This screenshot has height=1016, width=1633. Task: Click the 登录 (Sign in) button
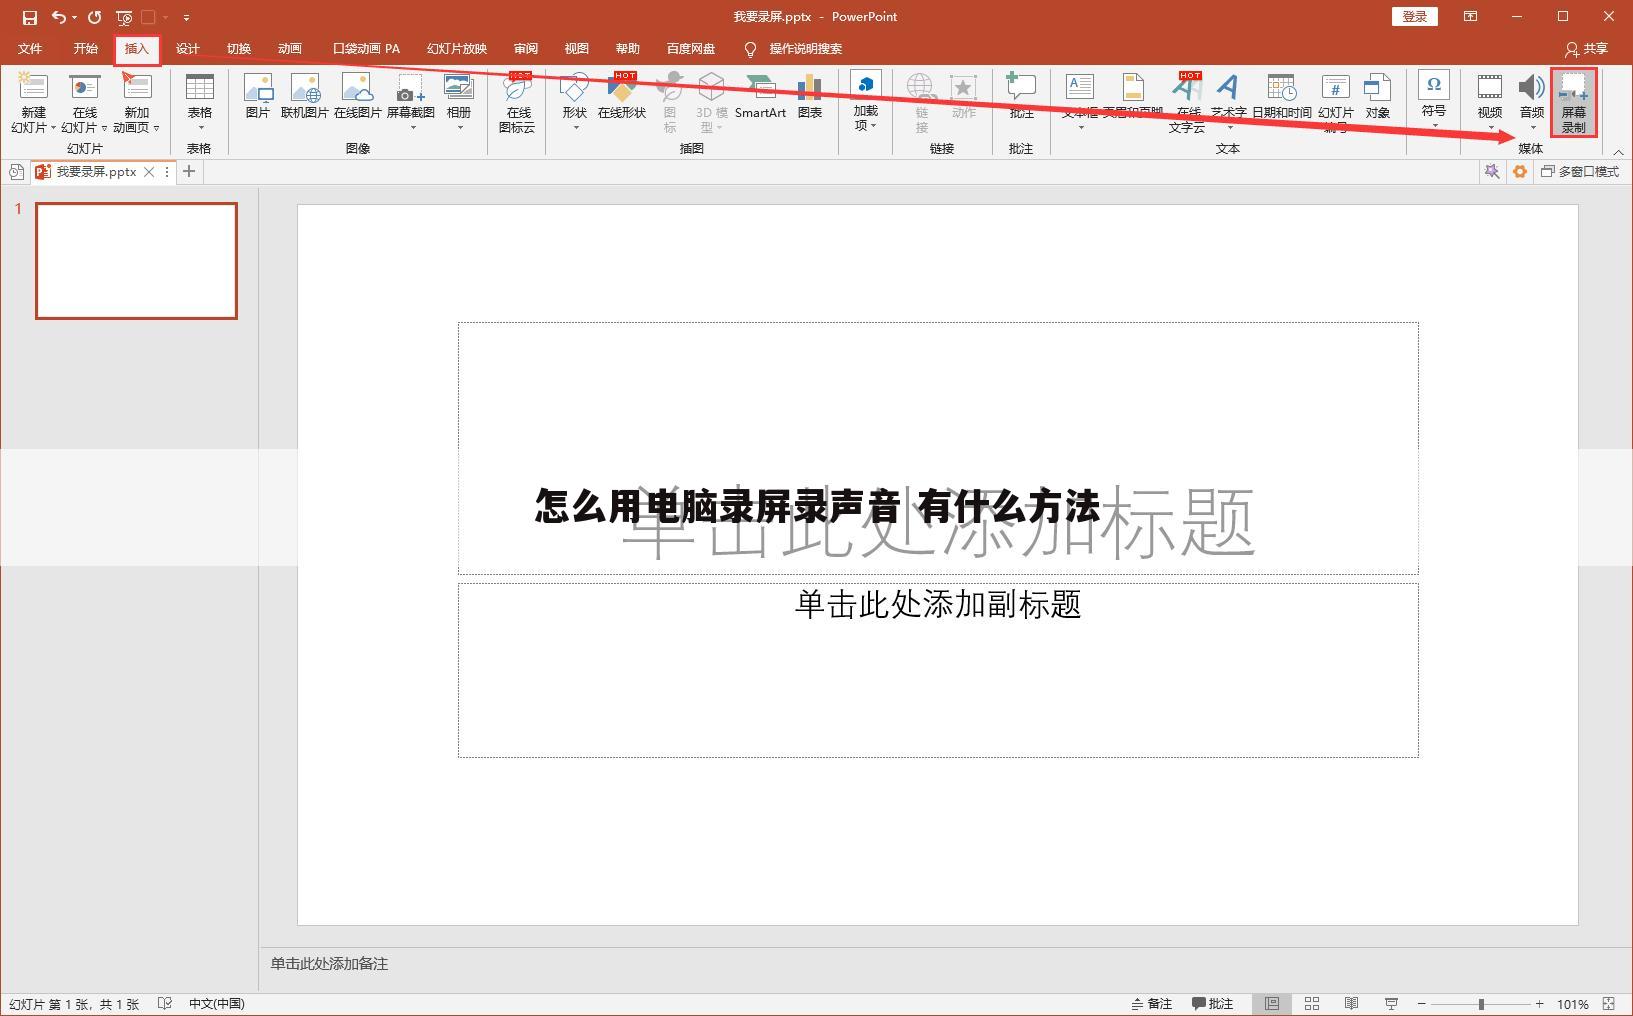pyautogui.click(x=1413, y=16)
